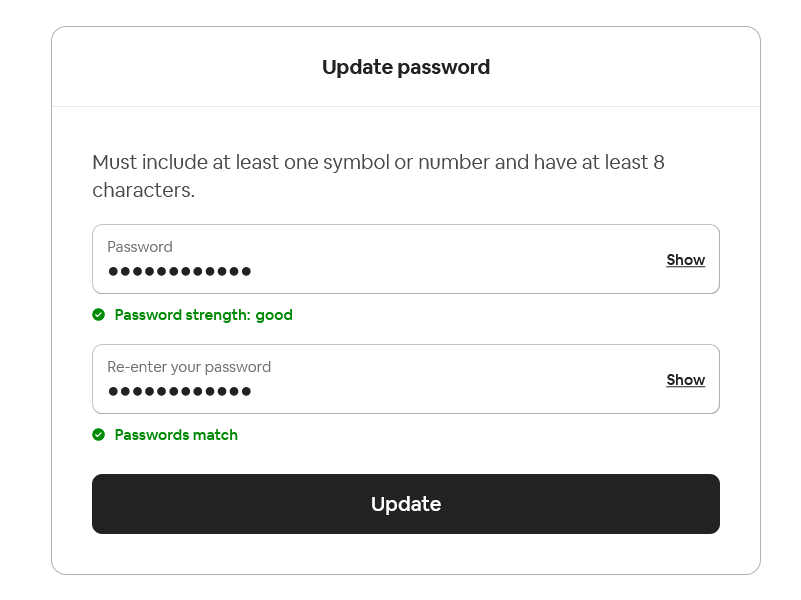Image resolution: width=801 pixels, height=600 pixels.
Task: Click the 'Update password' heading
Action: tap(406, 67)
